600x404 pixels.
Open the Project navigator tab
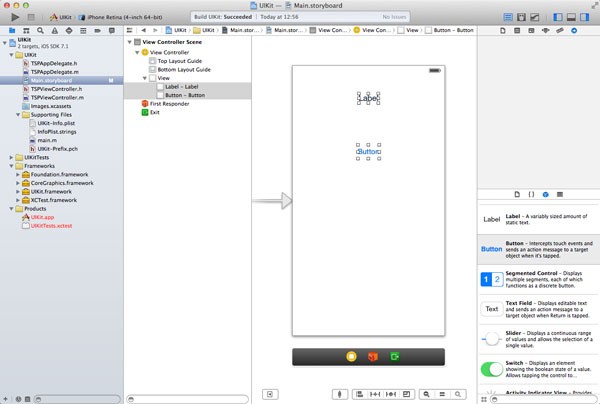[x=12, y=31]
